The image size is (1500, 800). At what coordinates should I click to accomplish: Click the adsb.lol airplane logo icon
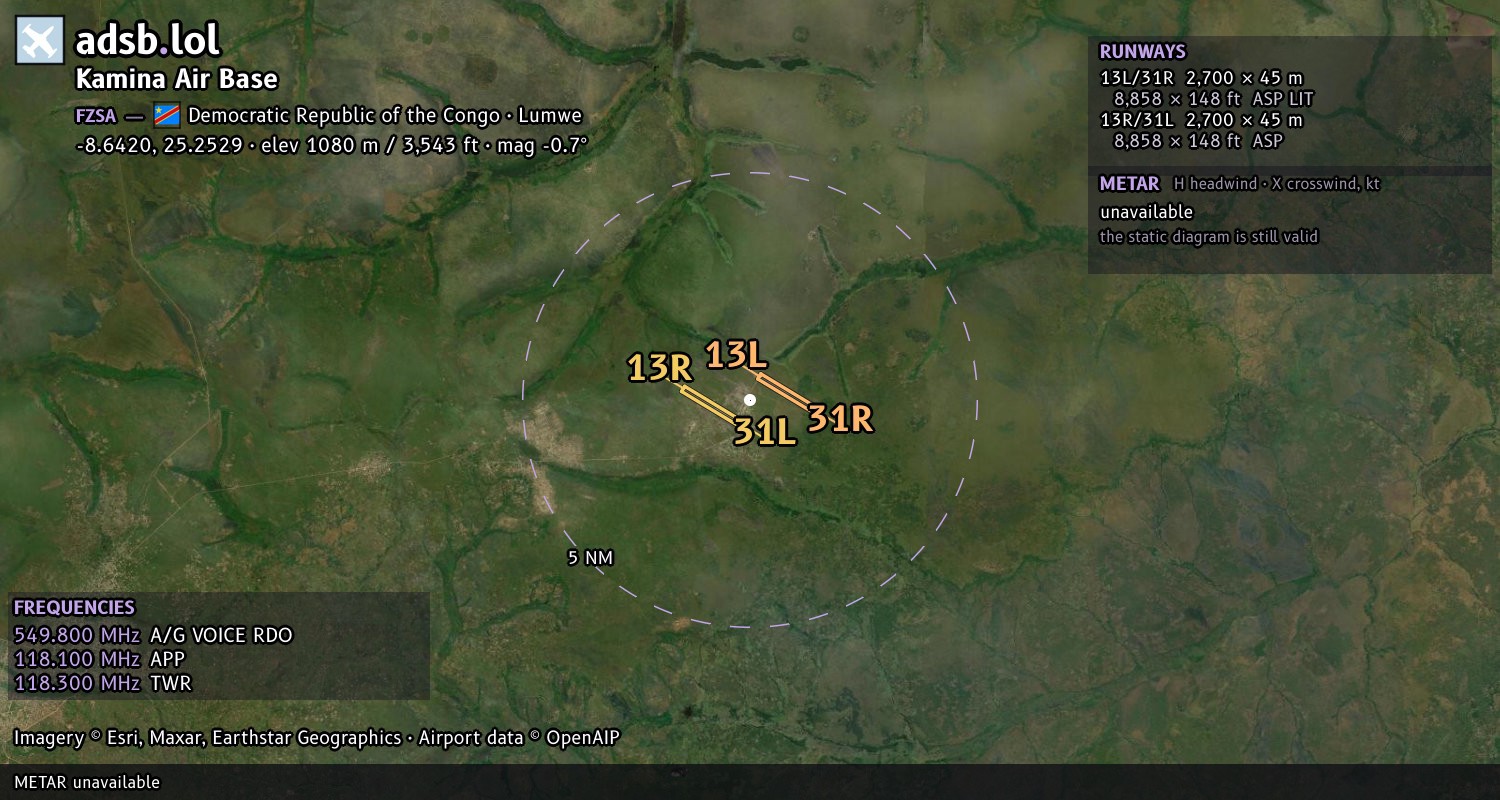pyautogui.click(x=40, y=40)
